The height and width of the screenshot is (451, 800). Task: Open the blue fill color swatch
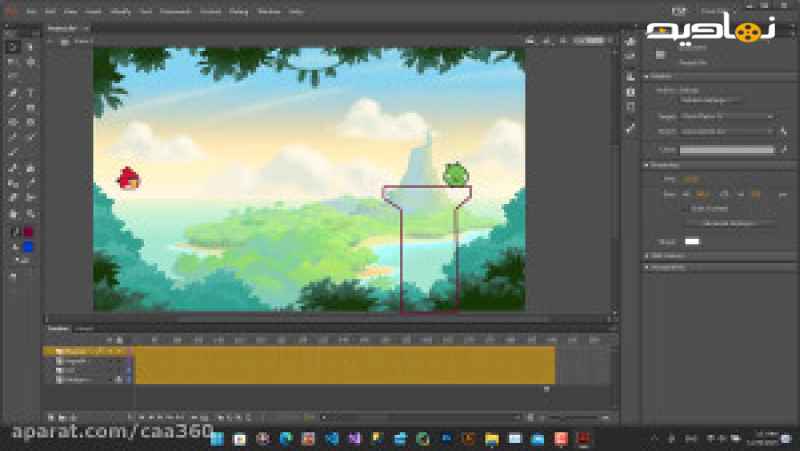[x=28, y=247]
